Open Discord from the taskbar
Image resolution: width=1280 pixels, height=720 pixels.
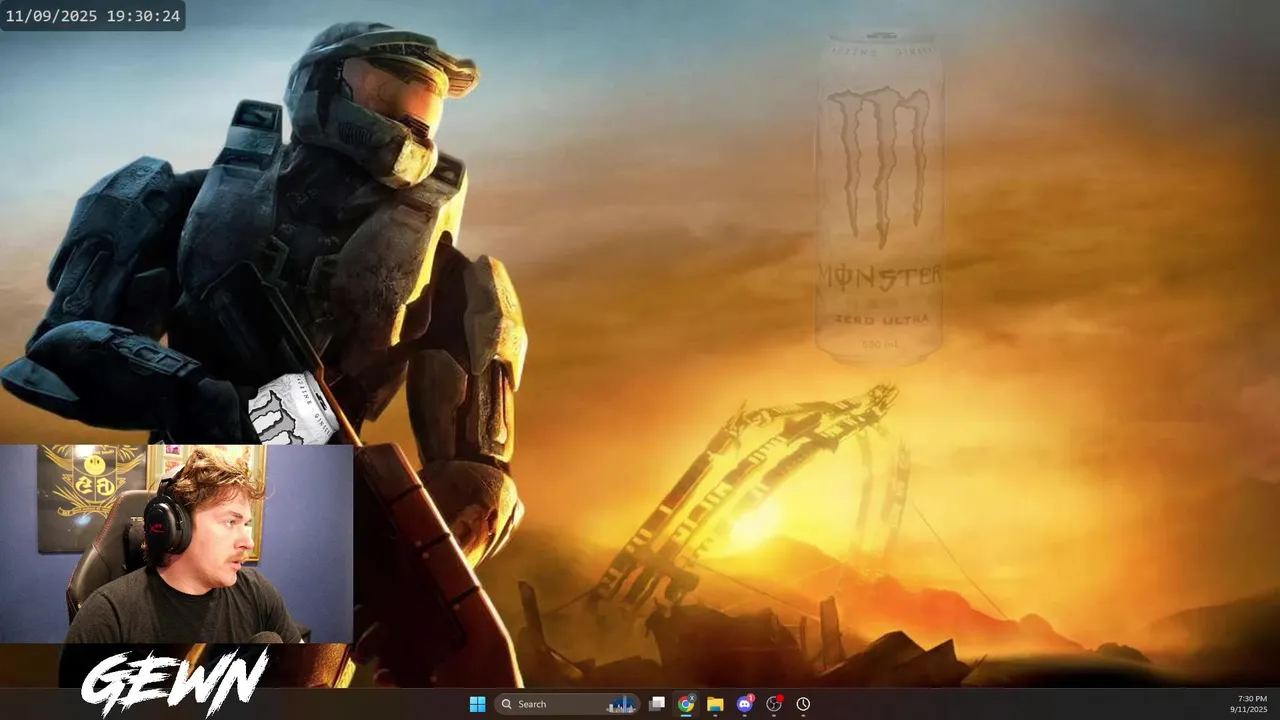tap(745, 704)
